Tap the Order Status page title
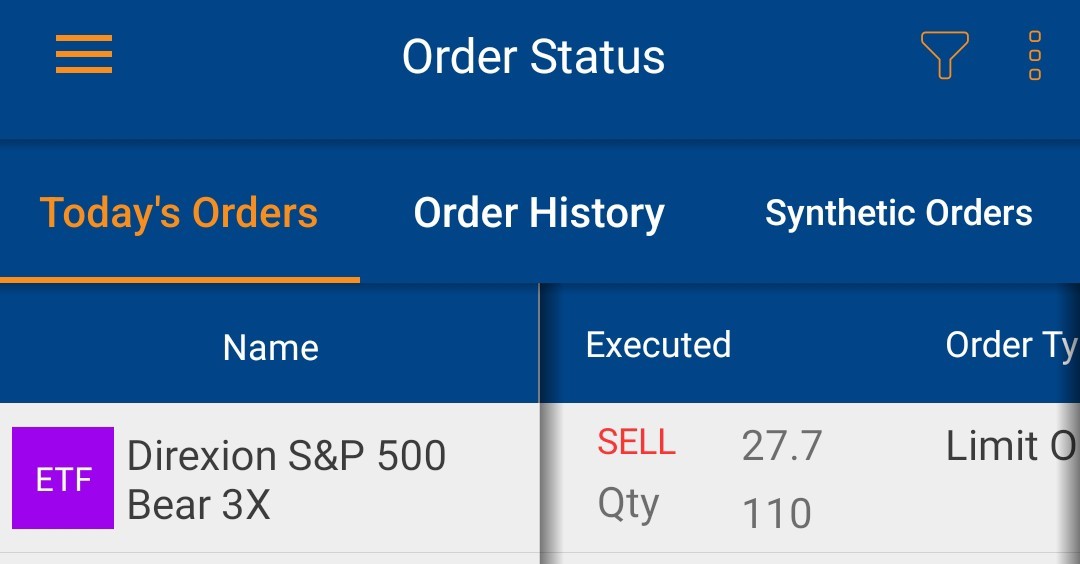Viewport: 1080px width, 564px height. point(533,56)
